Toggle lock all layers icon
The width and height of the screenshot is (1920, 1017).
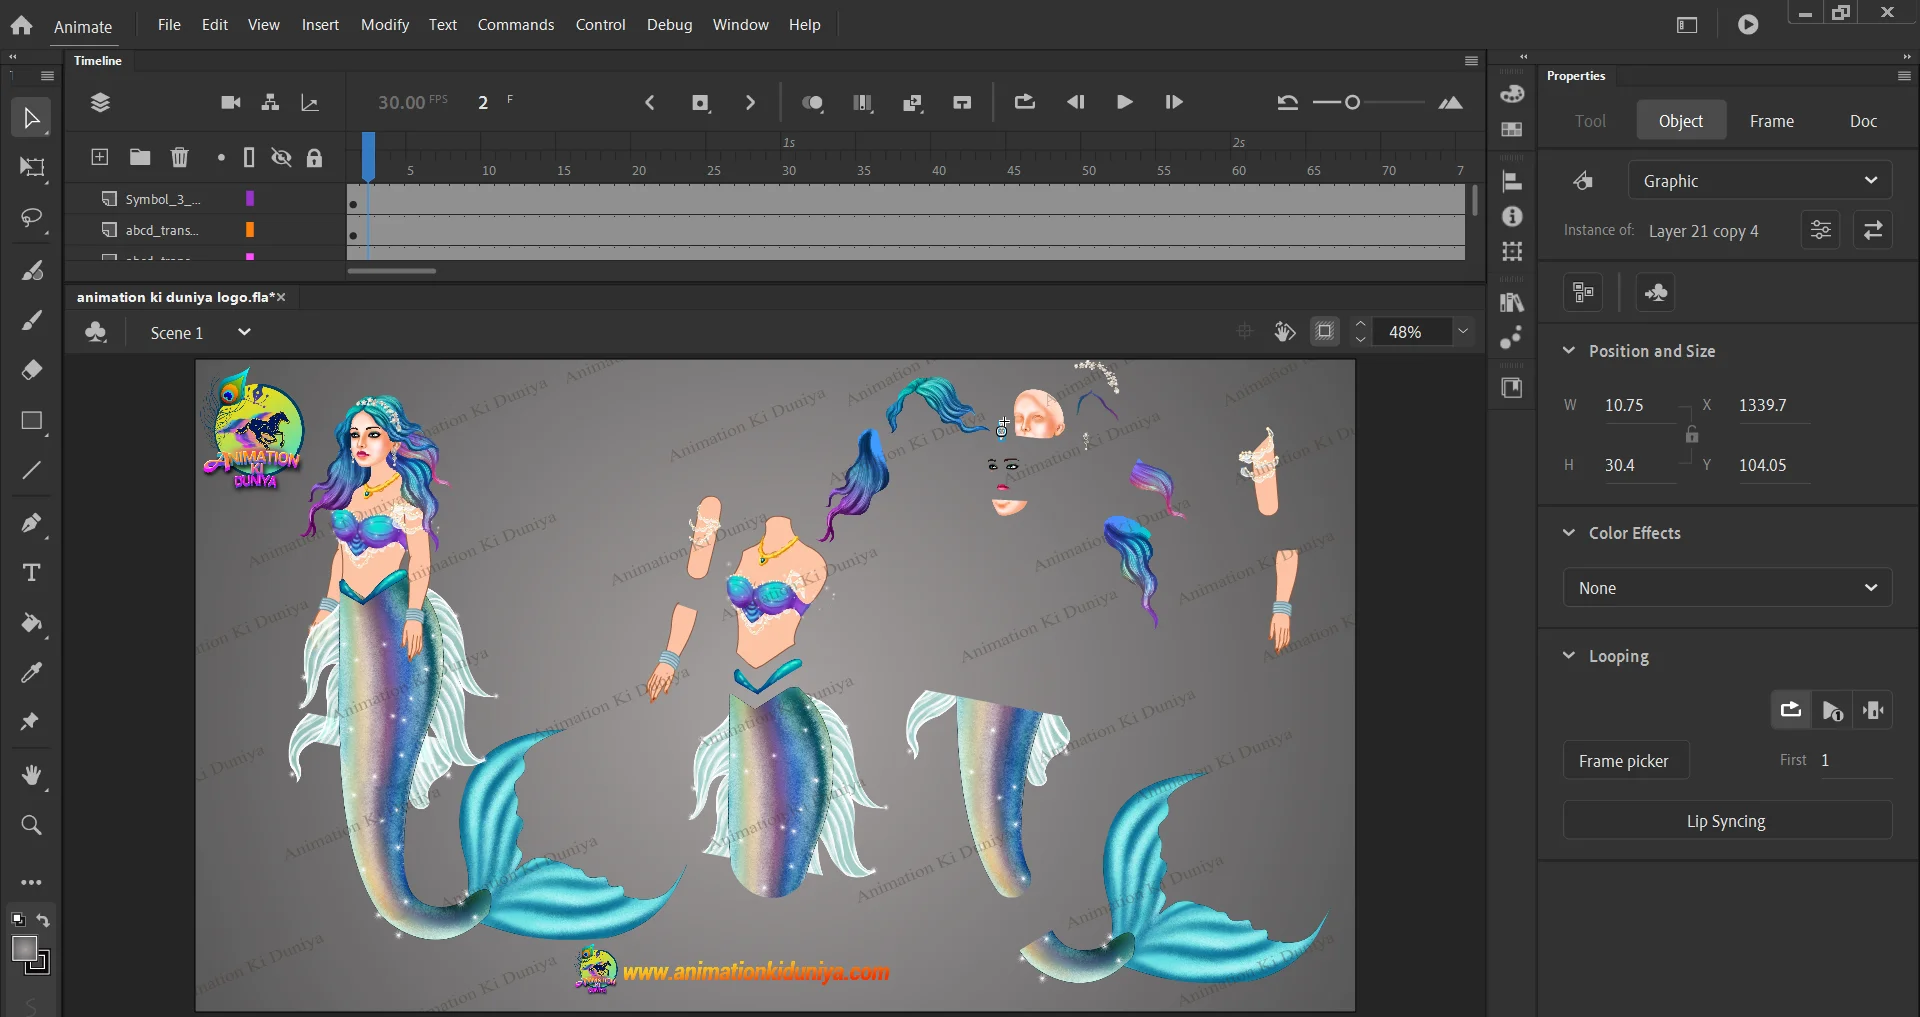(x=314, y=157)
